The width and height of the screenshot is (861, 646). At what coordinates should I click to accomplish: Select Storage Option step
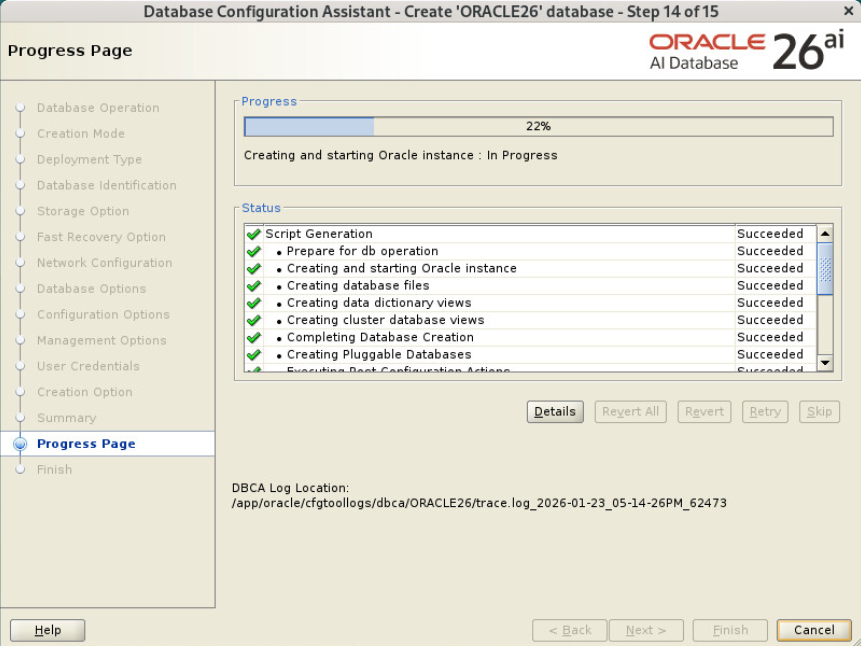(83, 211)
